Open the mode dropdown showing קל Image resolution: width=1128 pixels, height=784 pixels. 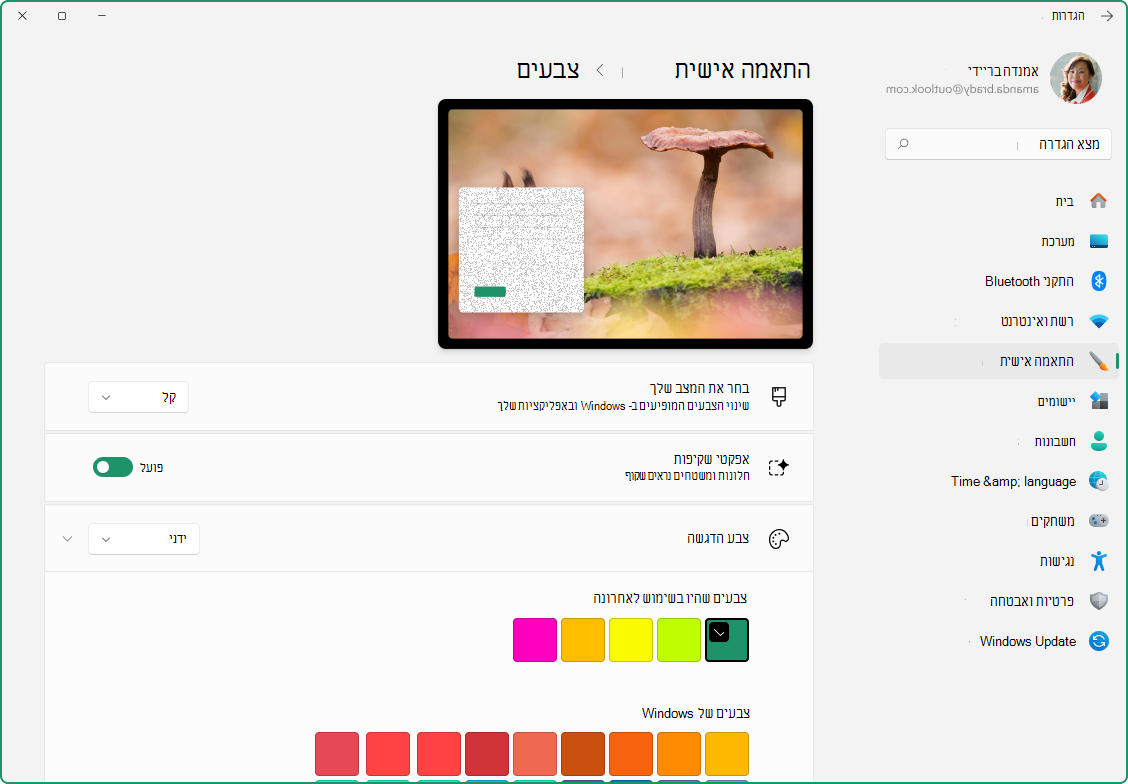tap(138, 397)
